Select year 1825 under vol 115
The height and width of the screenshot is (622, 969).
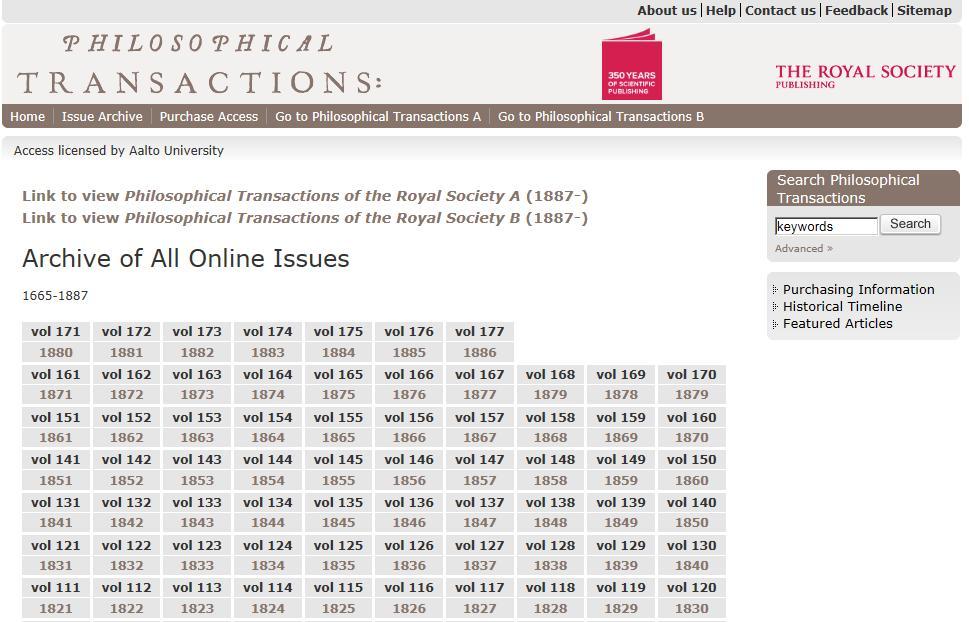338,608
